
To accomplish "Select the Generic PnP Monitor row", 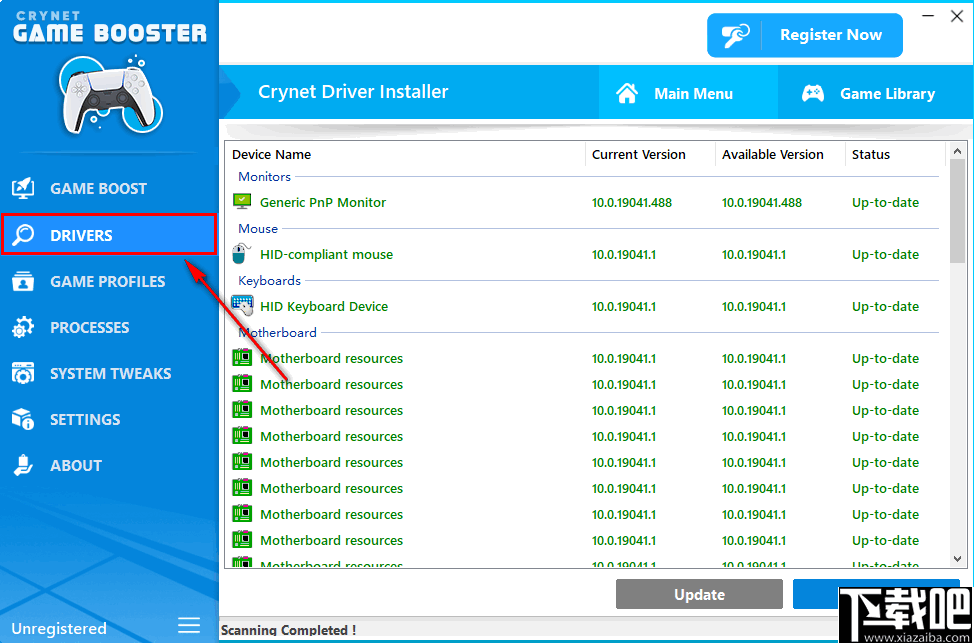I will pos(585,203).
